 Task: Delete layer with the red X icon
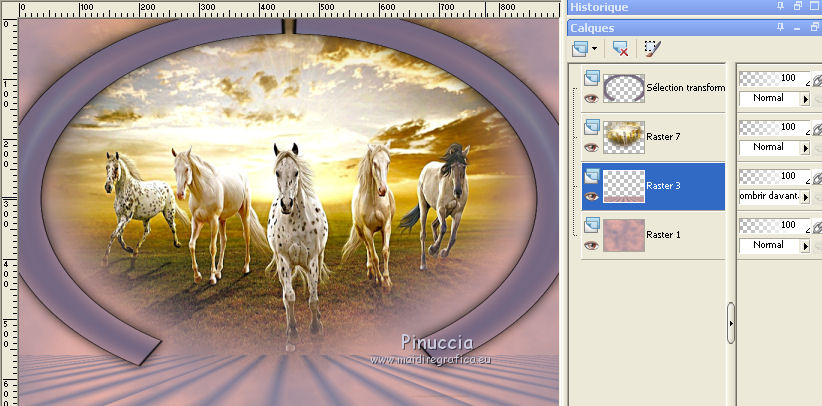point(621,49)
